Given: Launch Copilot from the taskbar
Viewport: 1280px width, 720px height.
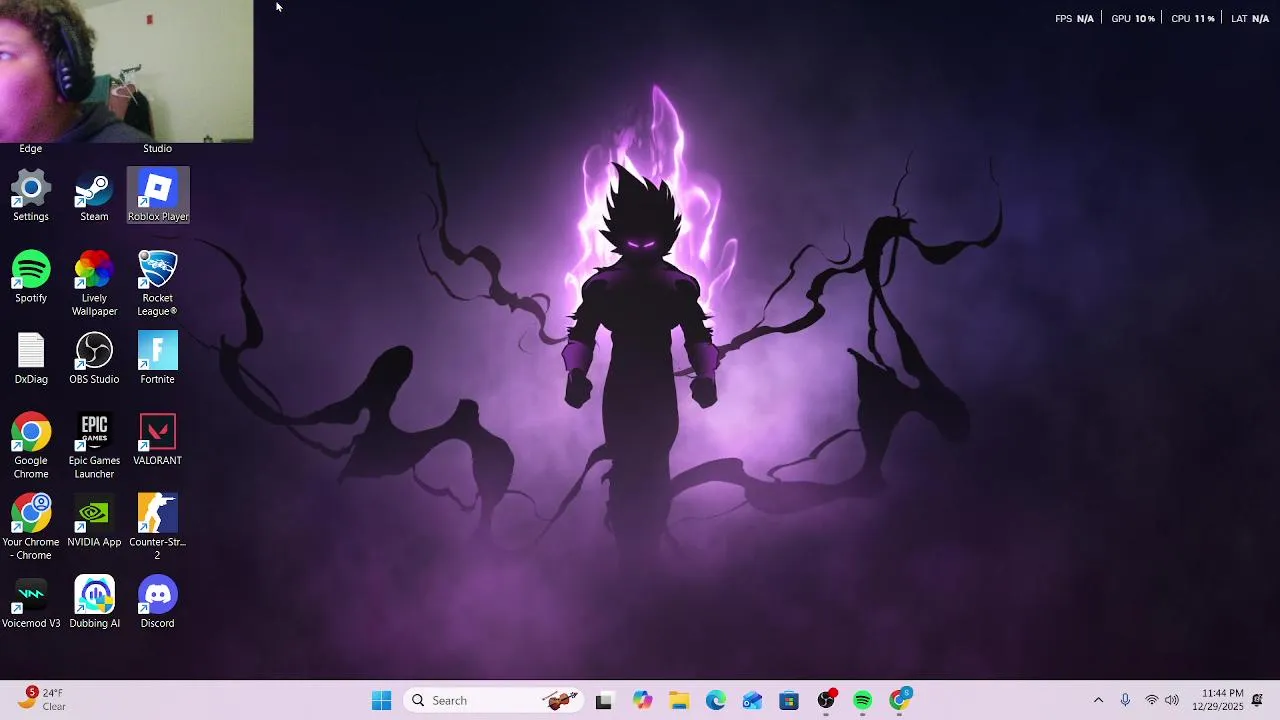Looking at the screenshot, I should point(642,701).
